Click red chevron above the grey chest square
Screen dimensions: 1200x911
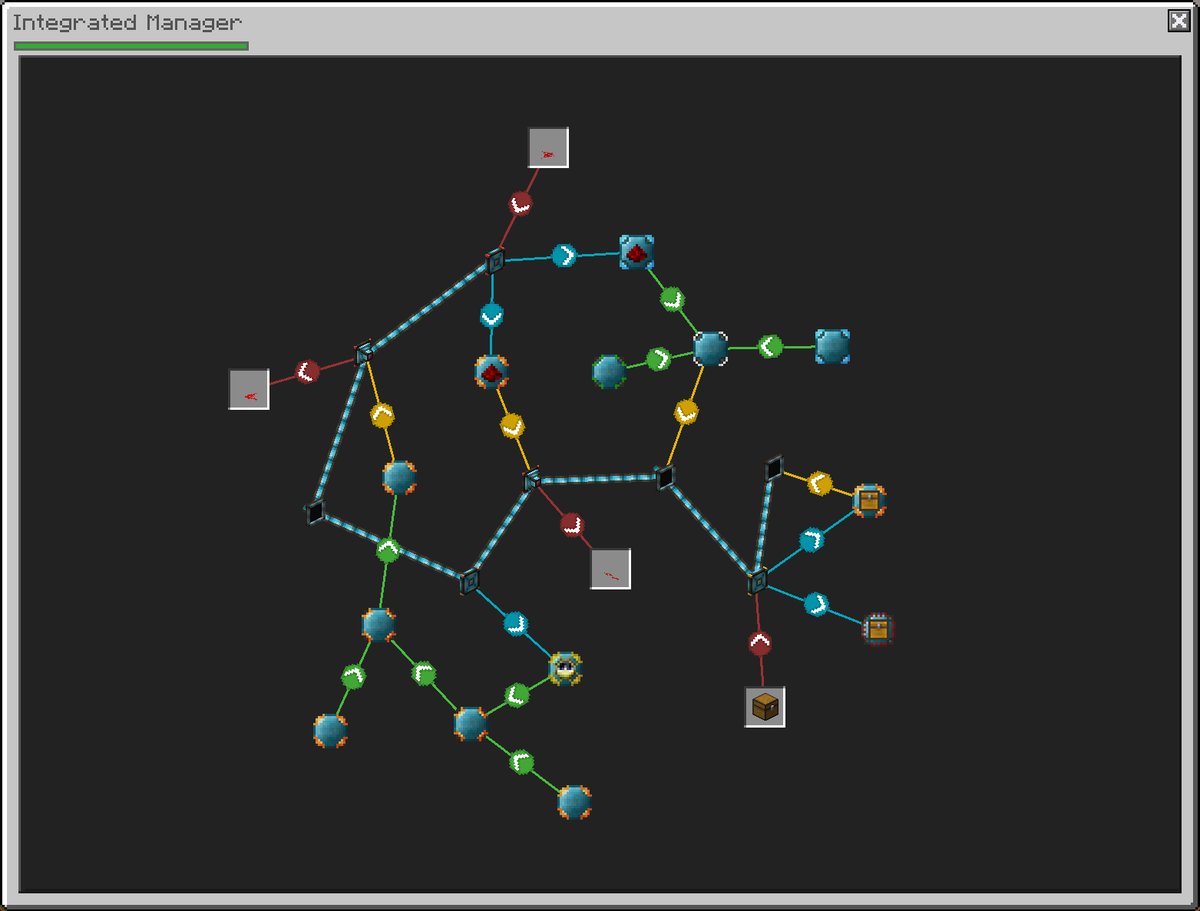[760, 644]
